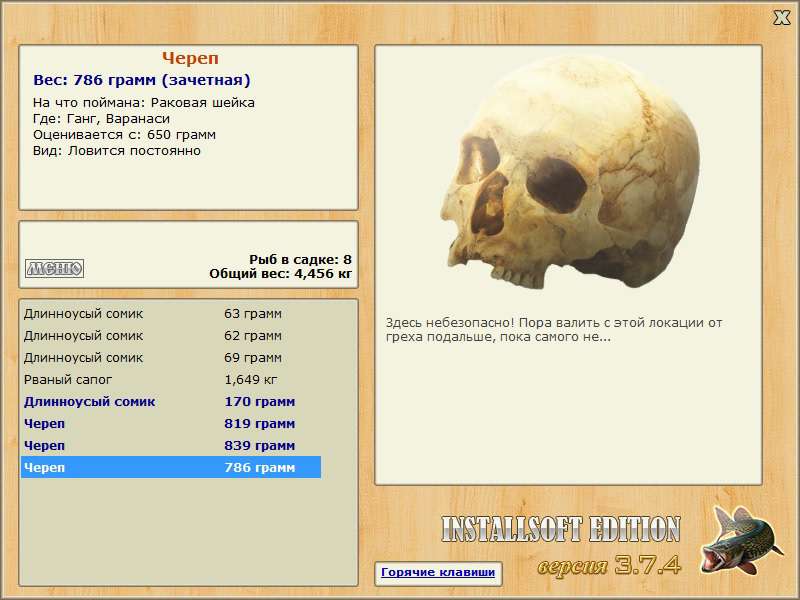Click the версия 3.7.4 label

609,565
